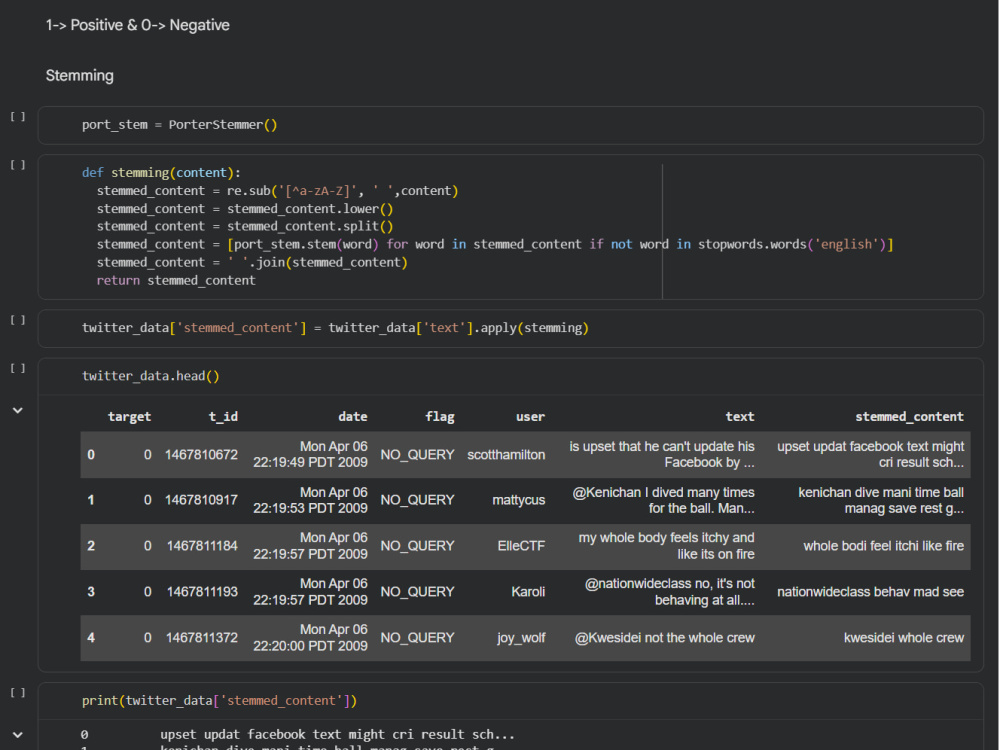Select the Stemming heading text cell

[x=80, y=75]
